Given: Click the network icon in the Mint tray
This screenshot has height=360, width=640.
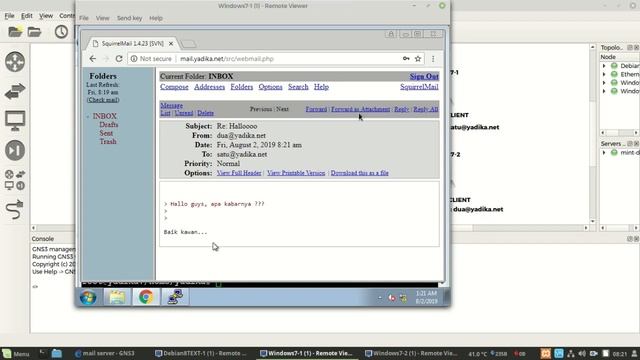Looking at the screenshot, I should coord(571,353).
